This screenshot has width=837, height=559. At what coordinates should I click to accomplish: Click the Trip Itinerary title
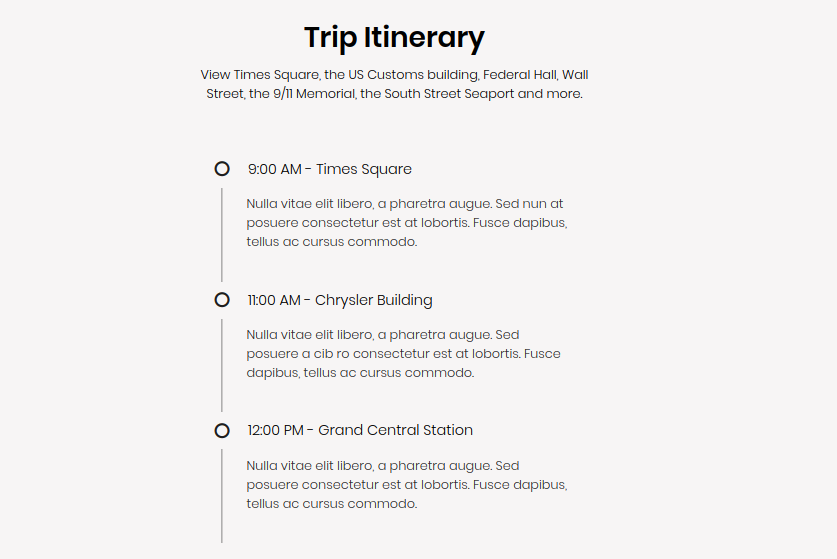394,38
